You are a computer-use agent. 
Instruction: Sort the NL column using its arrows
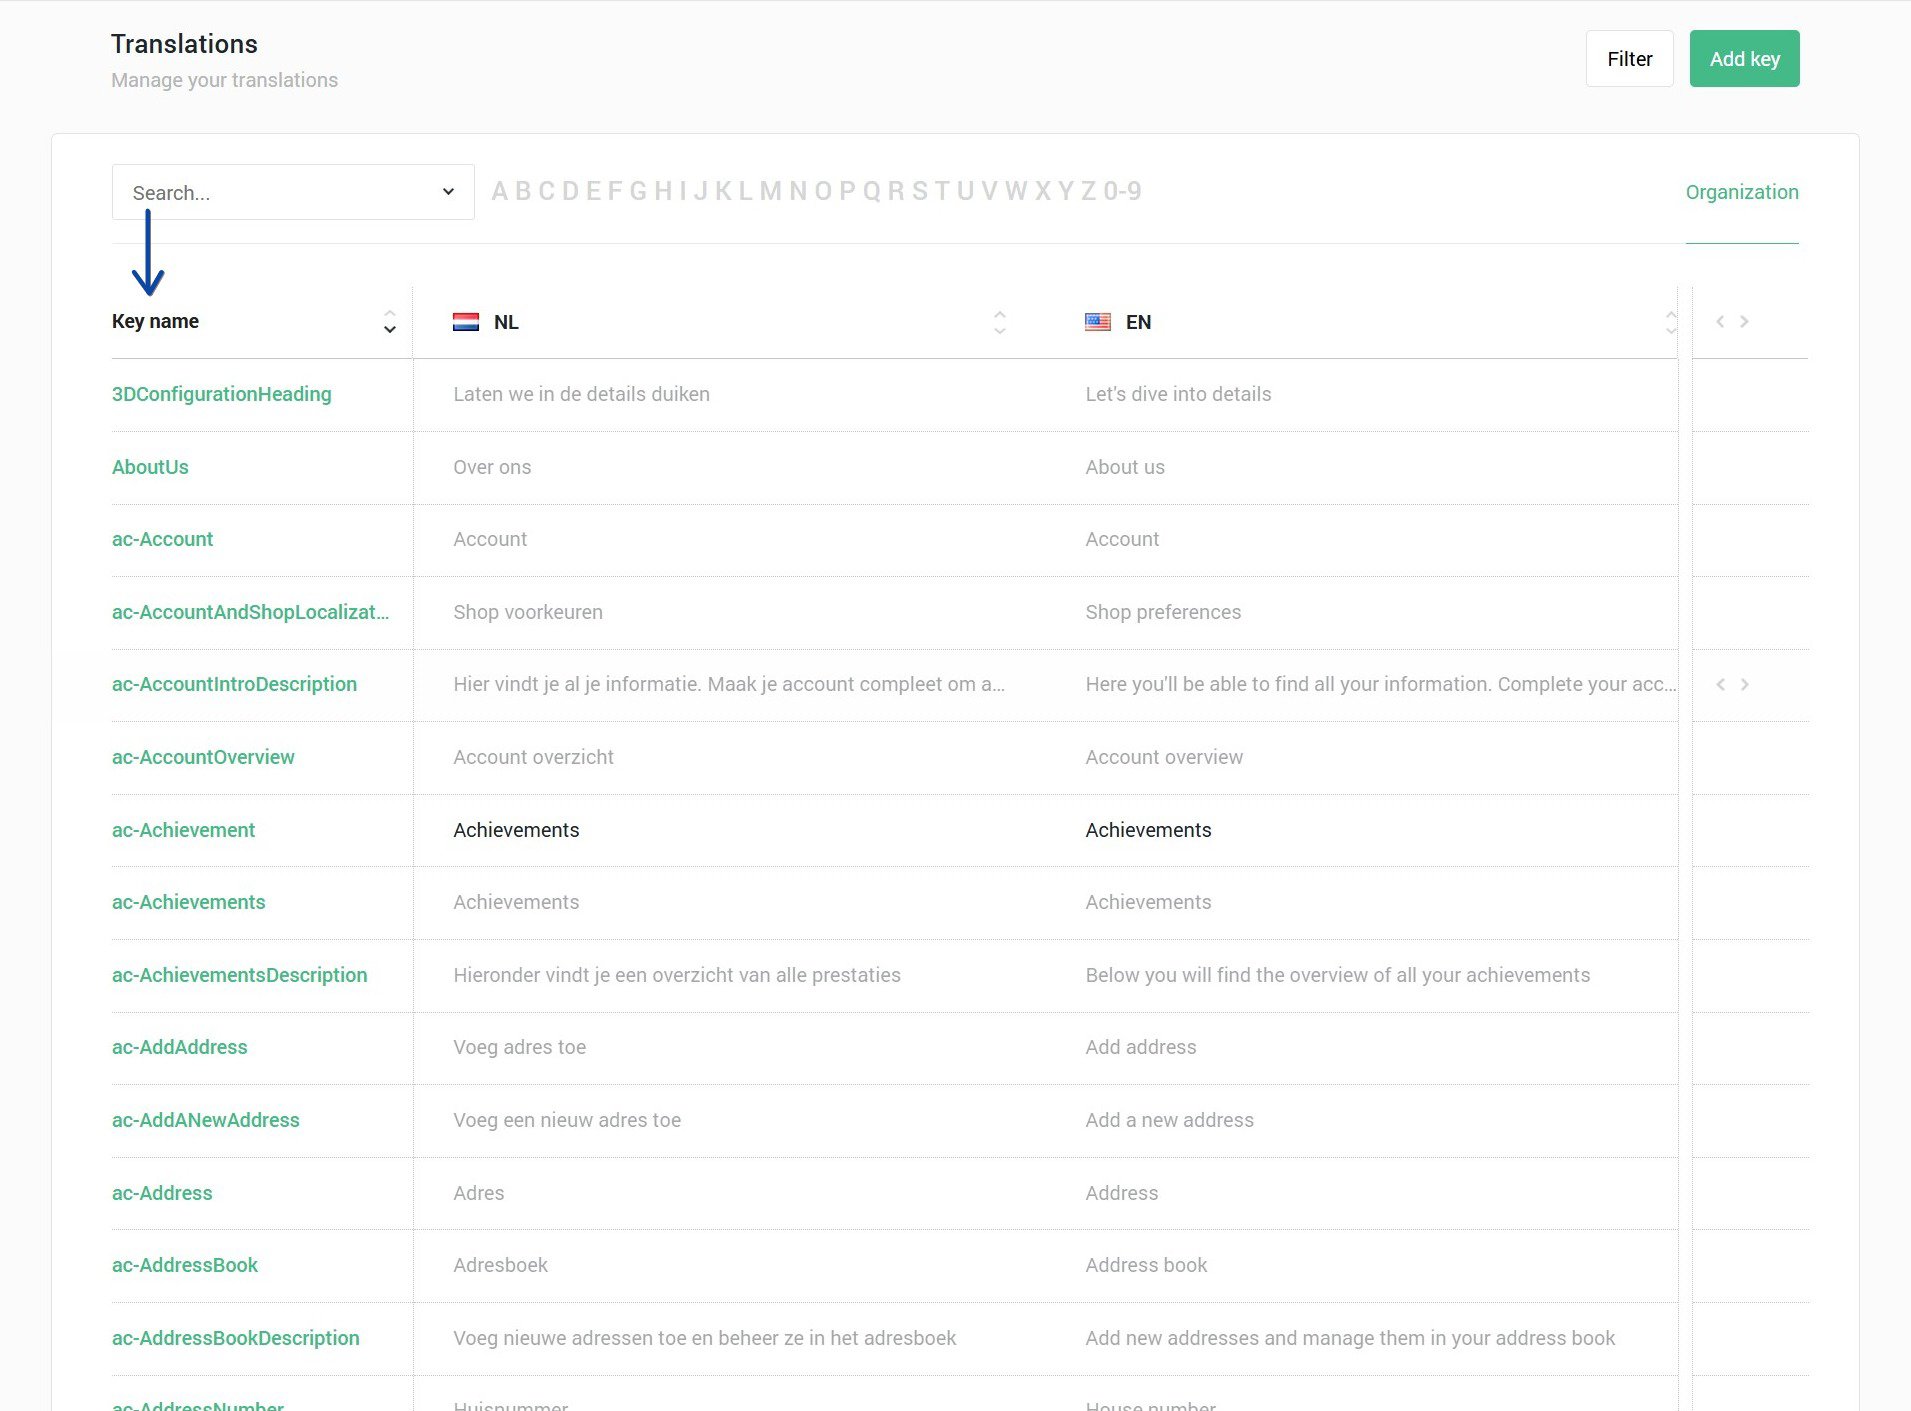click(999, 322)
